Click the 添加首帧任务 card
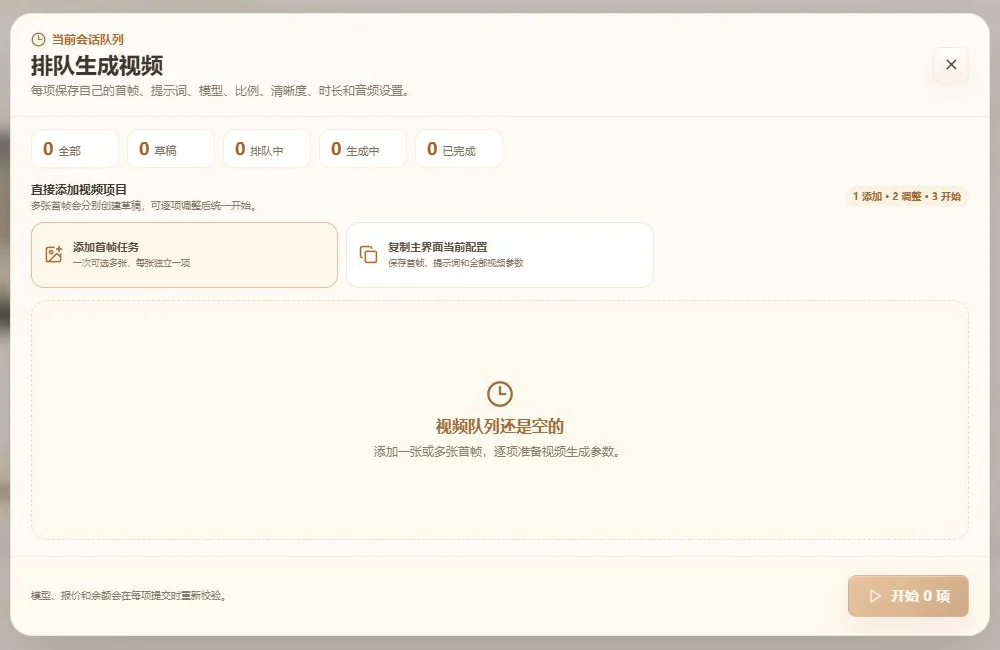The image size is (1000, 650). click(x=184, y=255)
